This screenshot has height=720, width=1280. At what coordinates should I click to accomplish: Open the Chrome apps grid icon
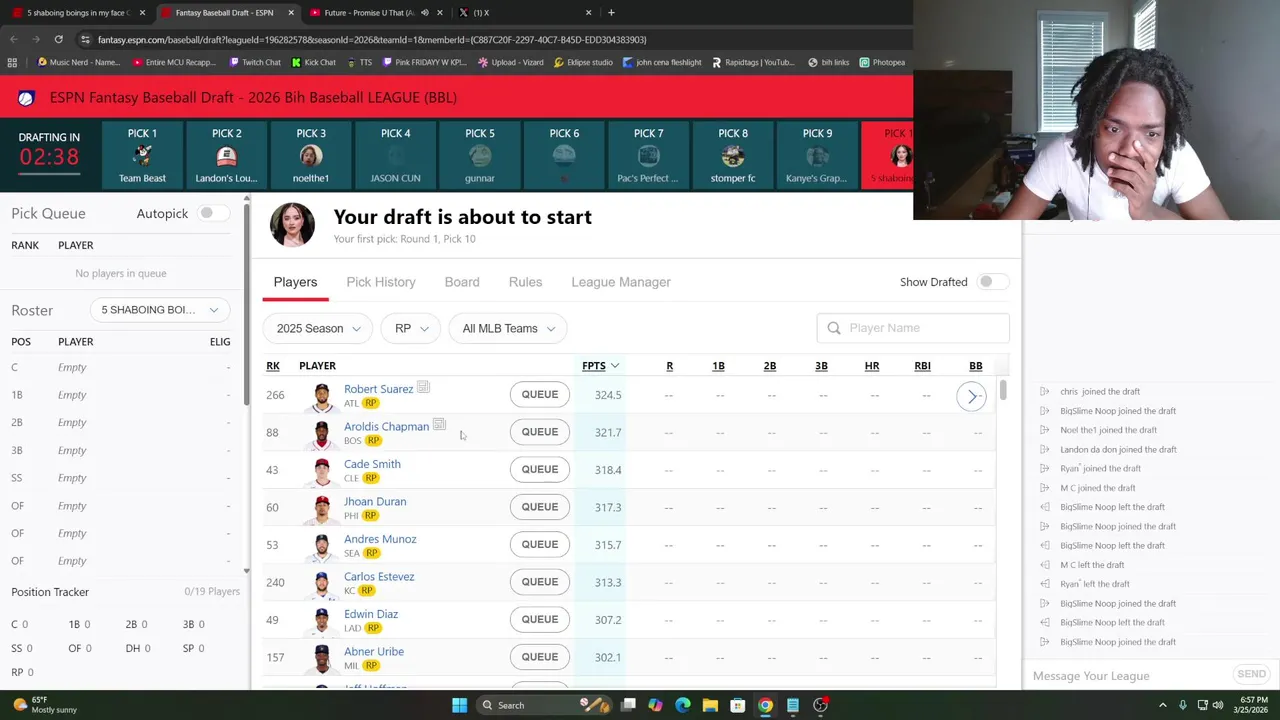click(x=12, y=62)
